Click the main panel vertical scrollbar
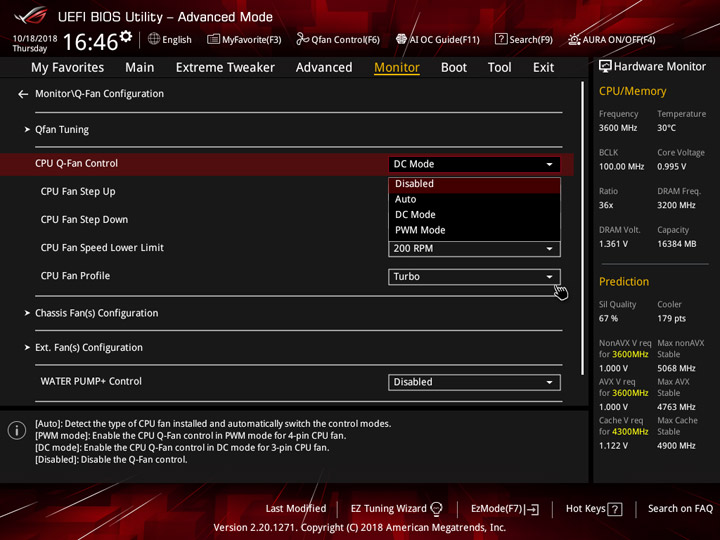This screenshot has height=540, width=720. 582,228
